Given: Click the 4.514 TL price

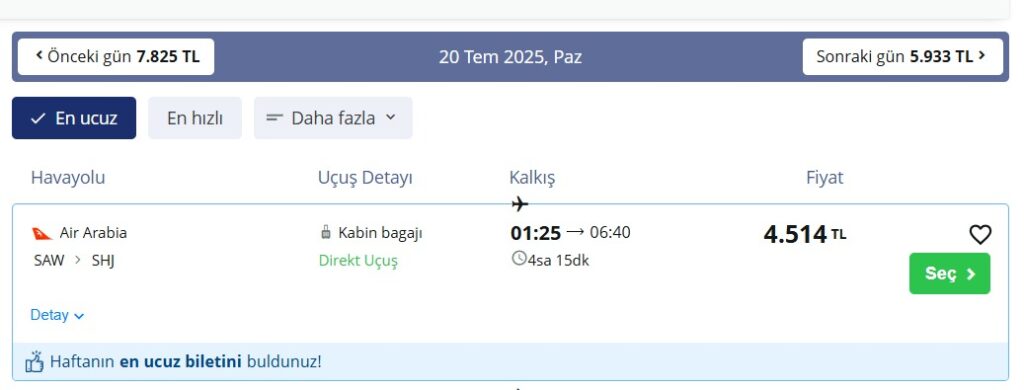Looking at the screenshot, I should tap(805, 234).
